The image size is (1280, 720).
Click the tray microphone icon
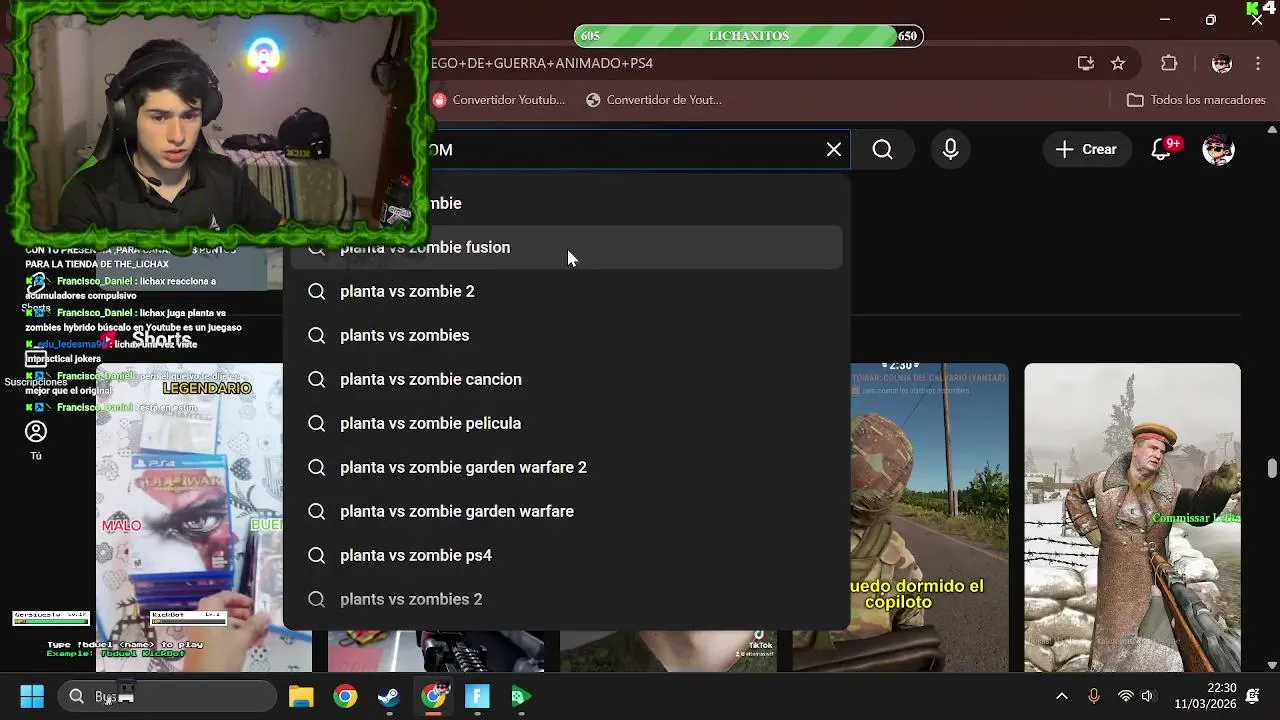coord(1094,696)
